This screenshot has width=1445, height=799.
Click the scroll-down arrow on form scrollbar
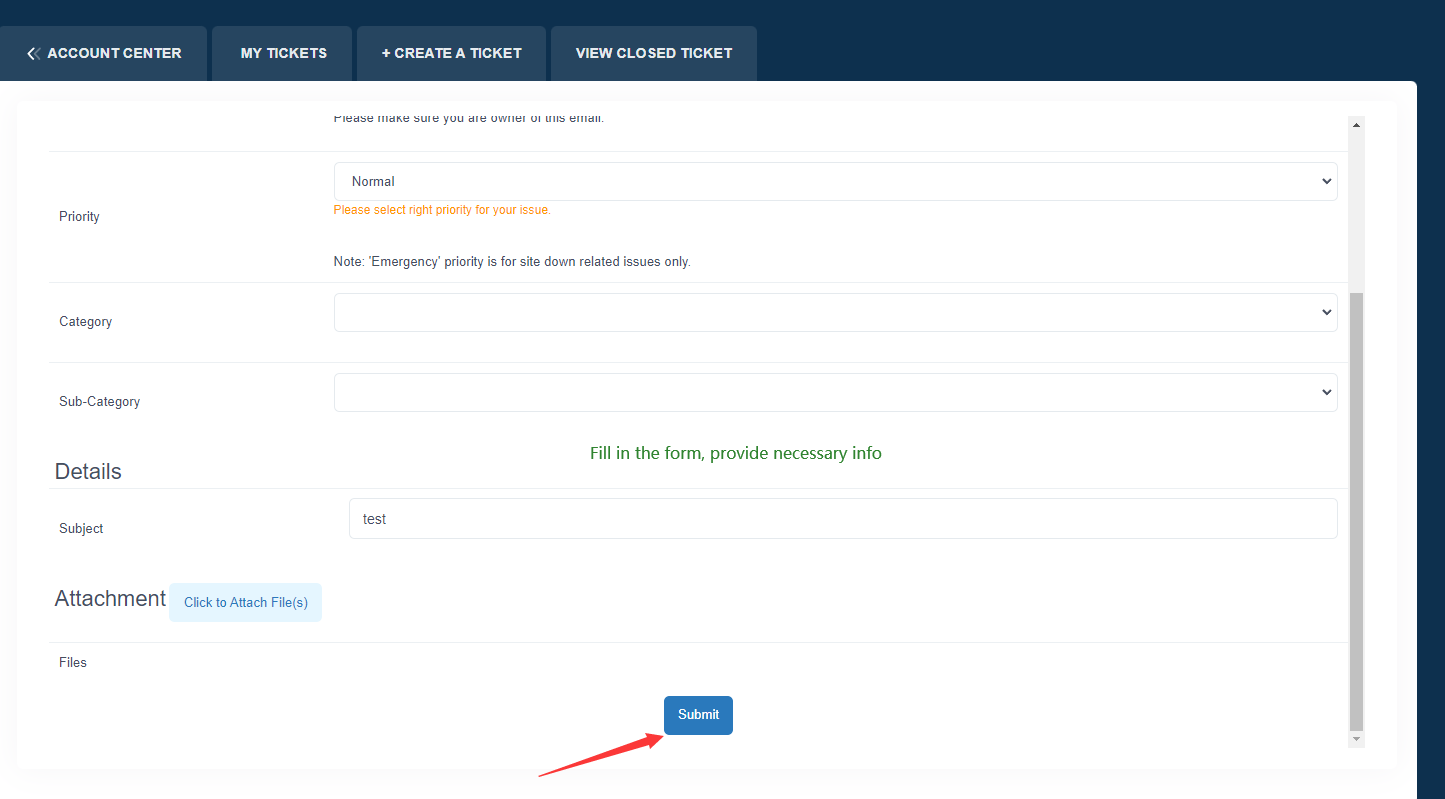(x=1356, y=739)
